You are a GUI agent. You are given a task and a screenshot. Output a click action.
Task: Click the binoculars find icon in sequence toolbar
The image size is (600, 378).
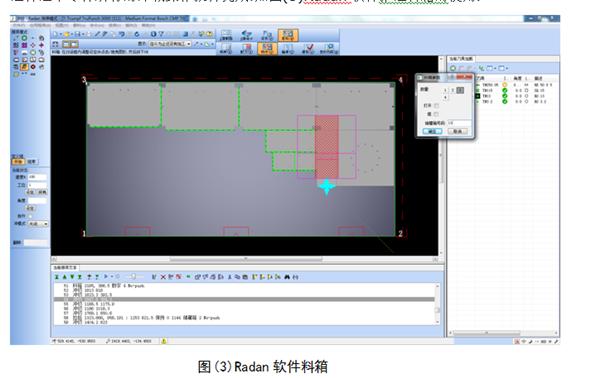point(287,277)
